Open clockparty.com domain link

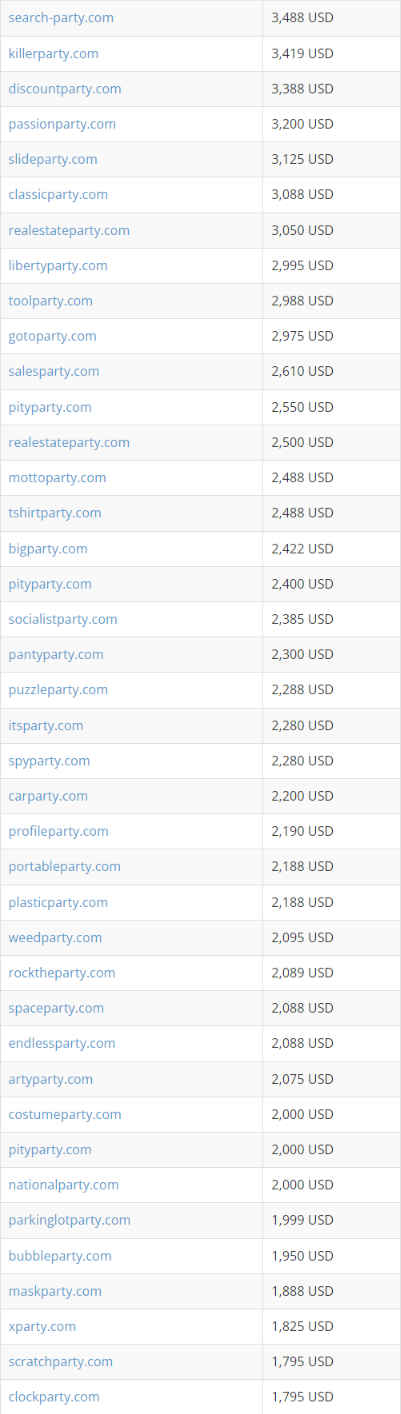click(54, 1396)
